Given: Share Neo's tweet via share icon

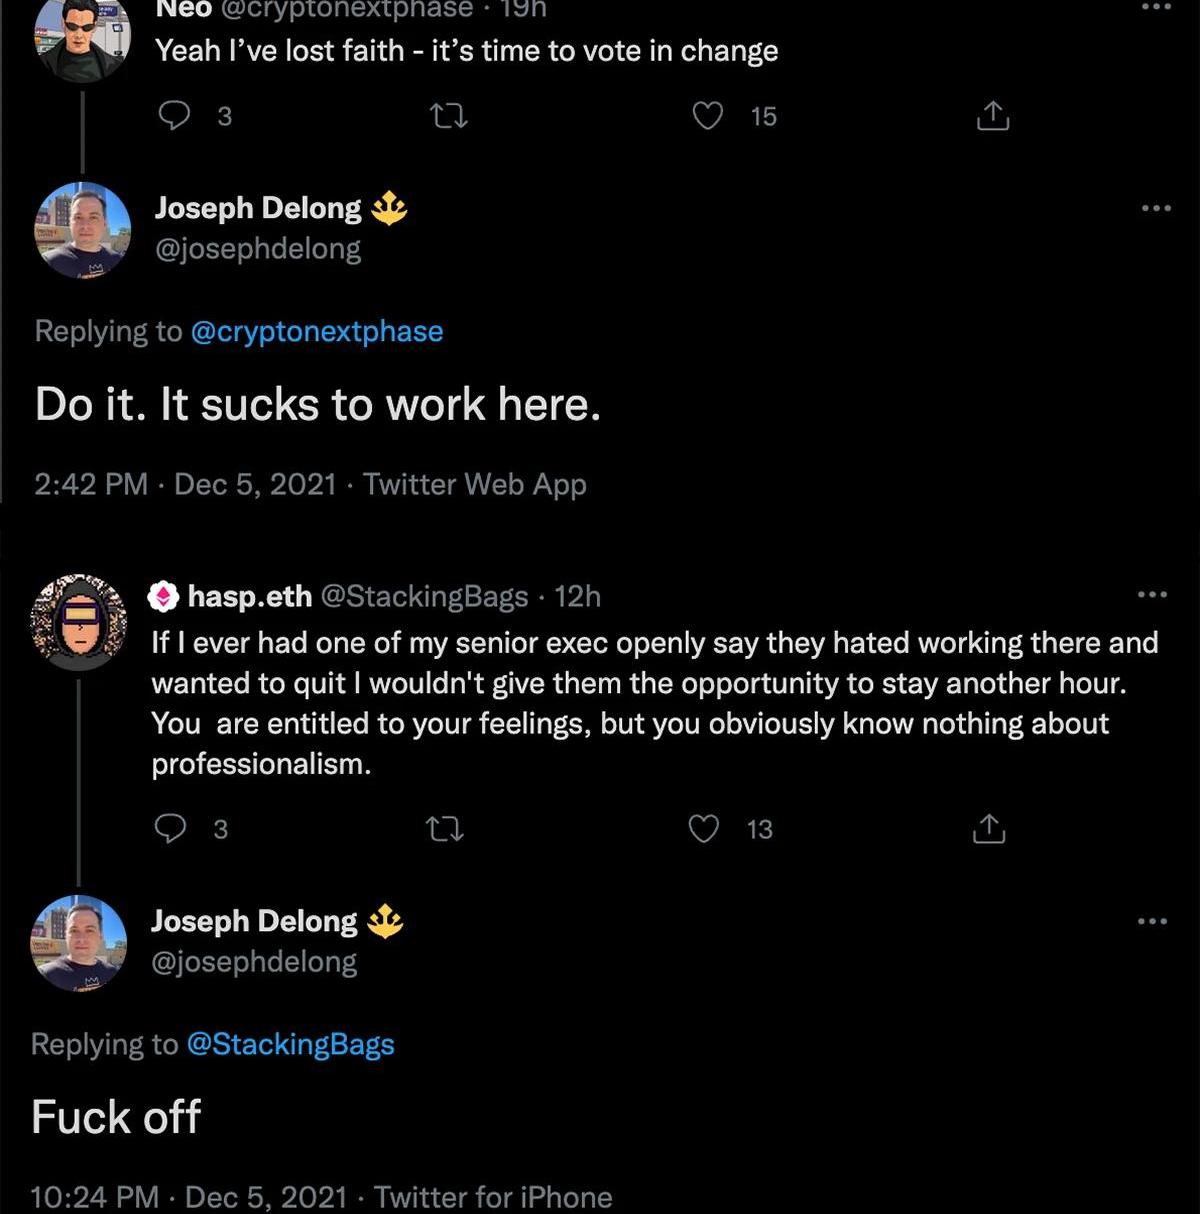Looking at the screenshot, I should coord(992,116).
